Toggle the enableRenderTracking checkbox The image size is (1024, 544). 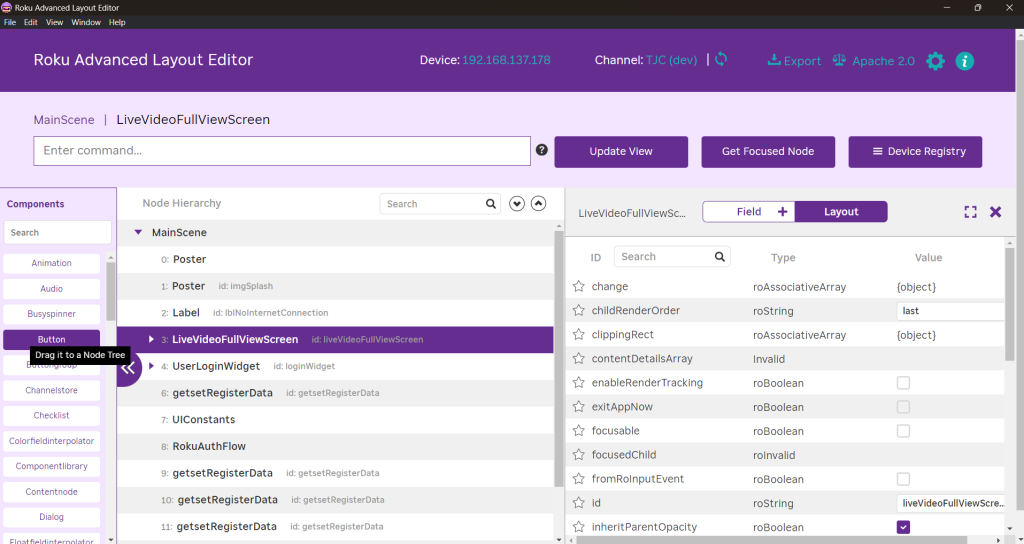(x=903, y=383)
